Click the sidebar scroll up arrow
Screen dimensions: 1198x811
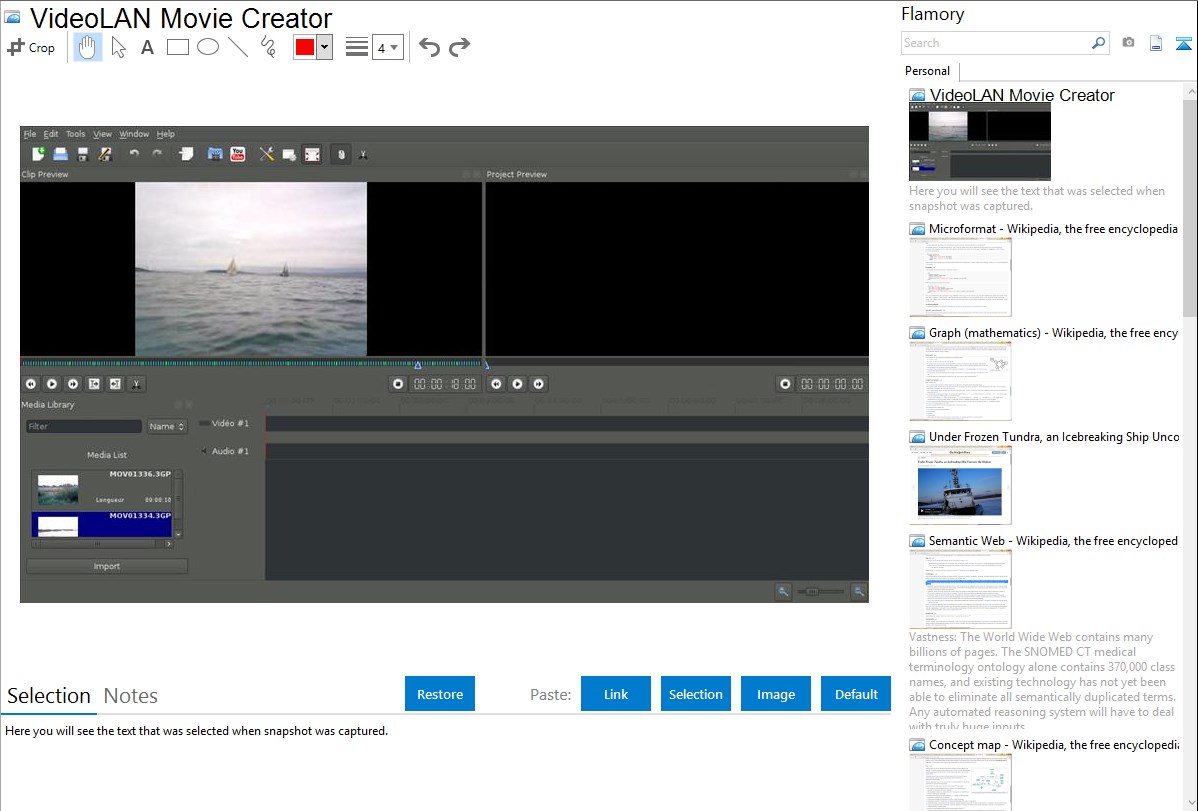[x=1190, y=92]
